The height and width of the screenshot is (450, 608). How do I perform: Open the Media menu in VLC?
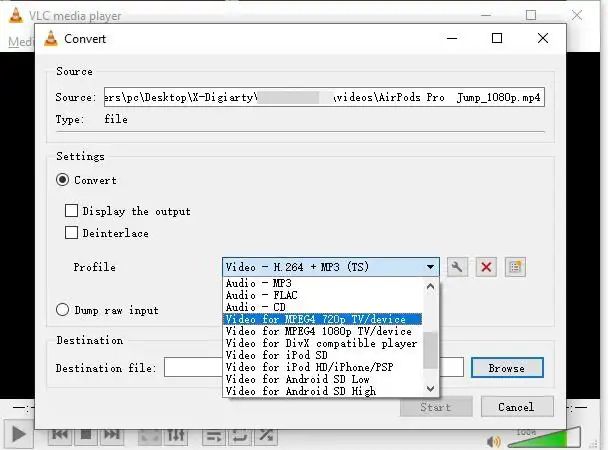(20, 41)
